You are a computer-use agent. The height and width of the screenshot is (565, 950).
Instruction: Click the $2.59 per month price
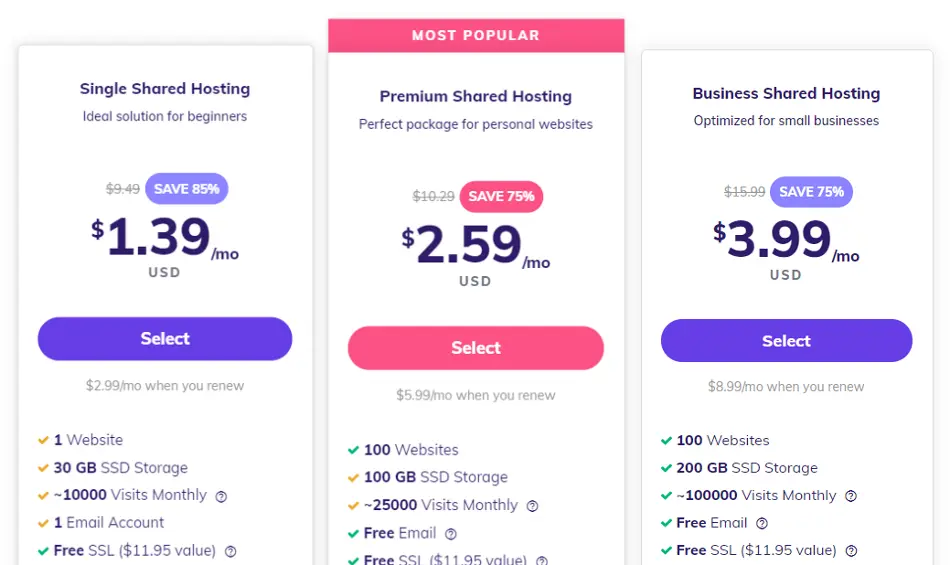(476, 245)
